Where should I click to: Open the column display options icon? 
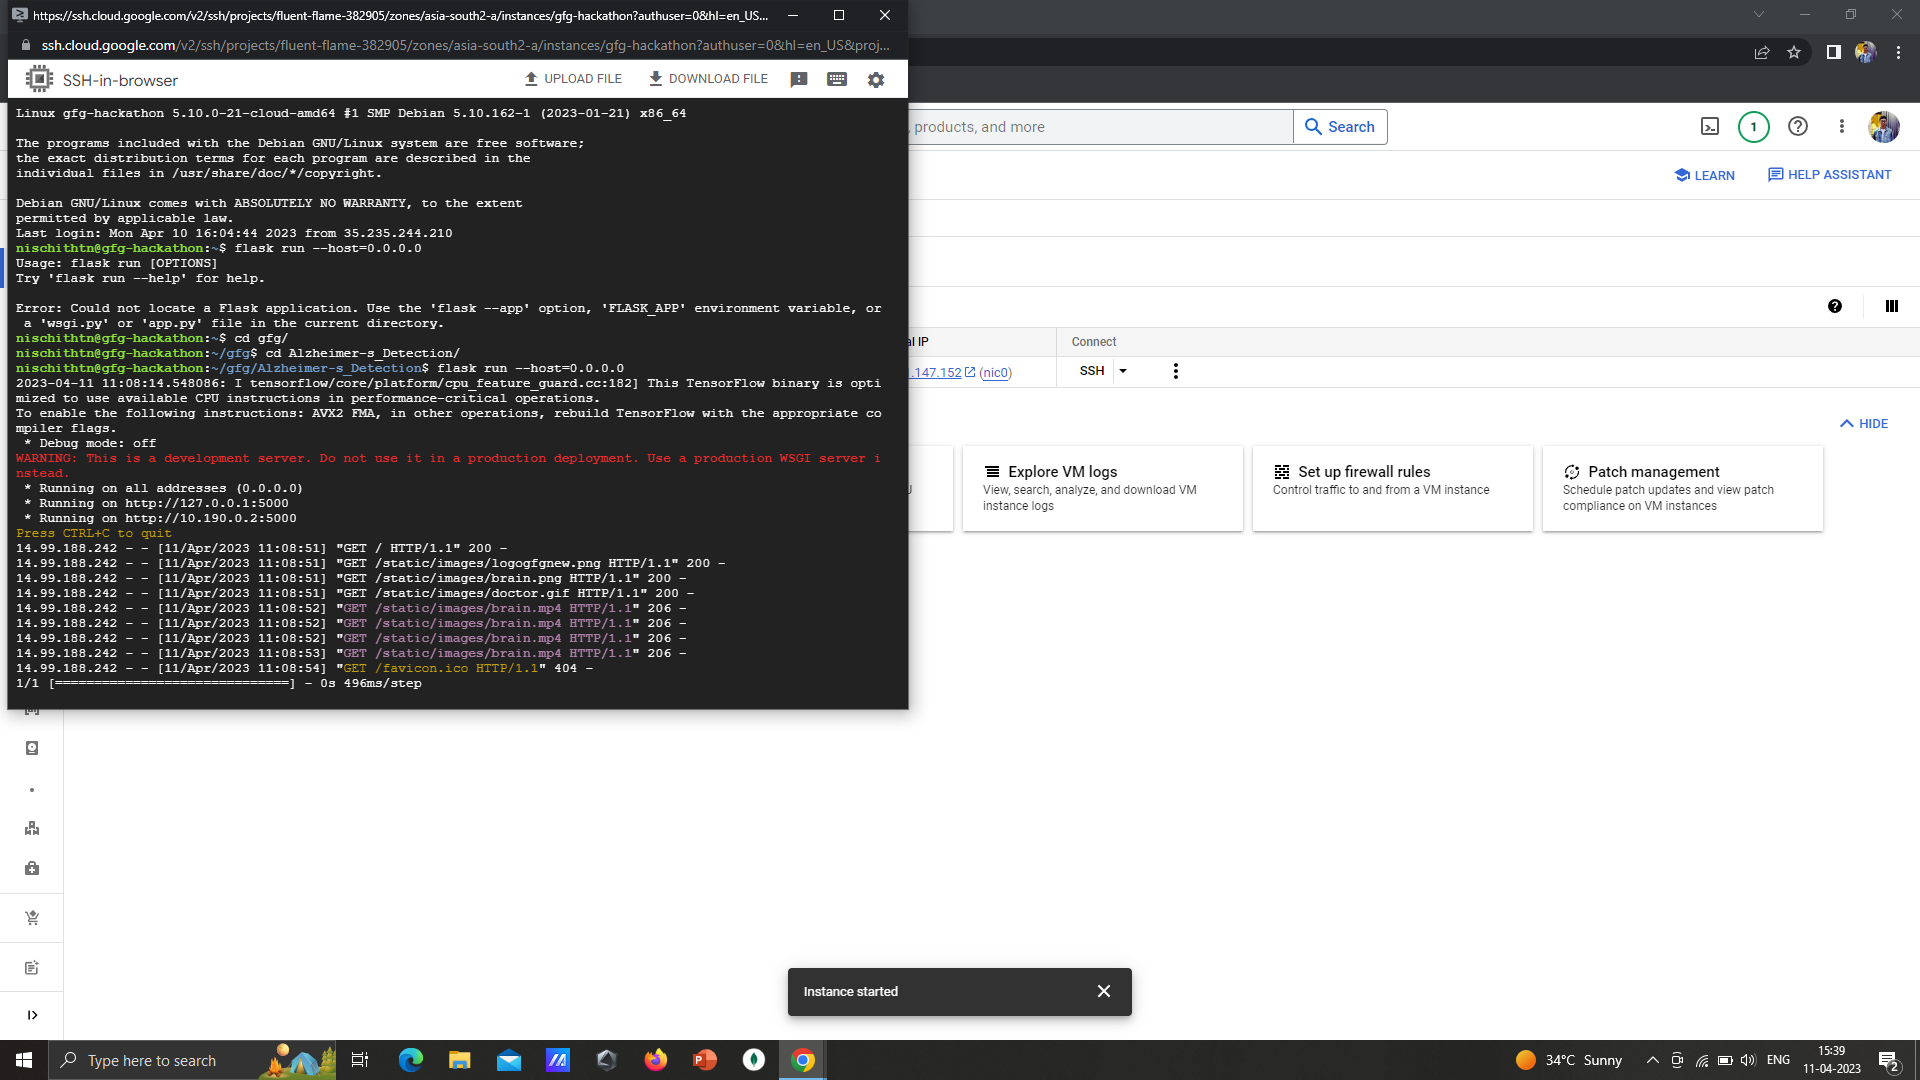1892,307
